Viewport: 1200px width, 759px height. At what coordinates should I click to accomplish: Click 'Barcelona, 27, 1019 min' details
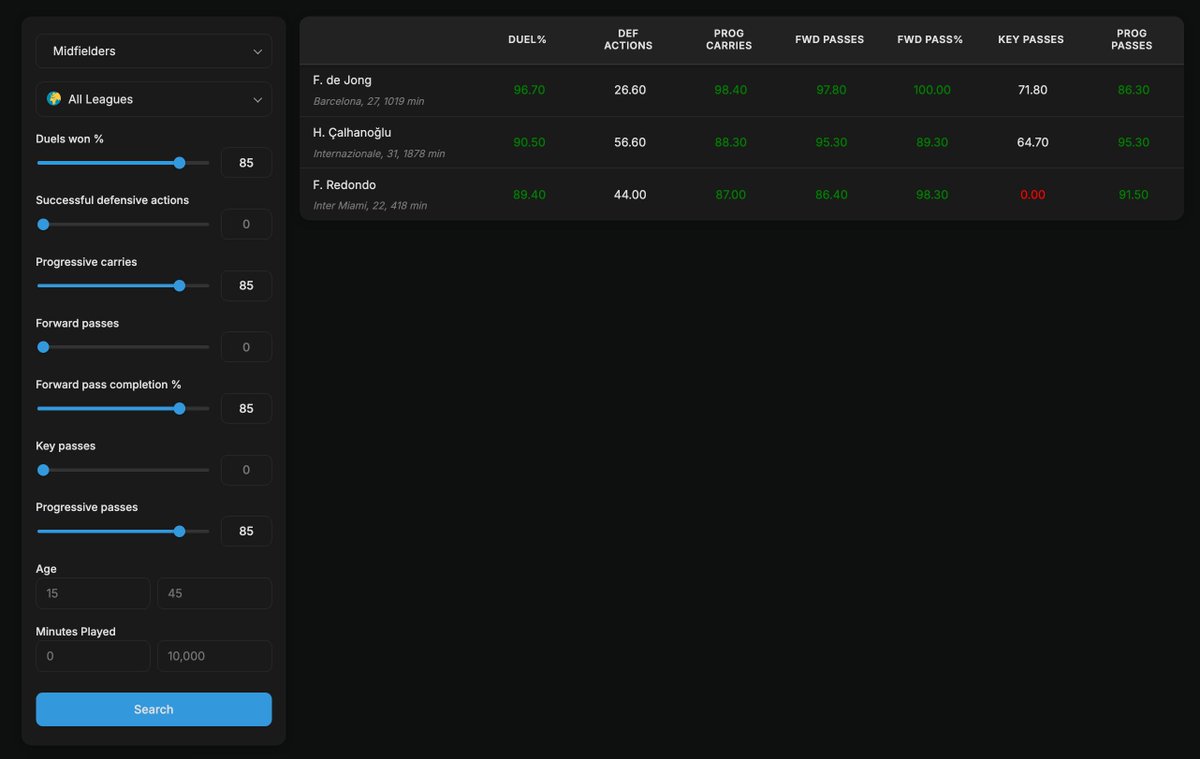pos(369,102)
